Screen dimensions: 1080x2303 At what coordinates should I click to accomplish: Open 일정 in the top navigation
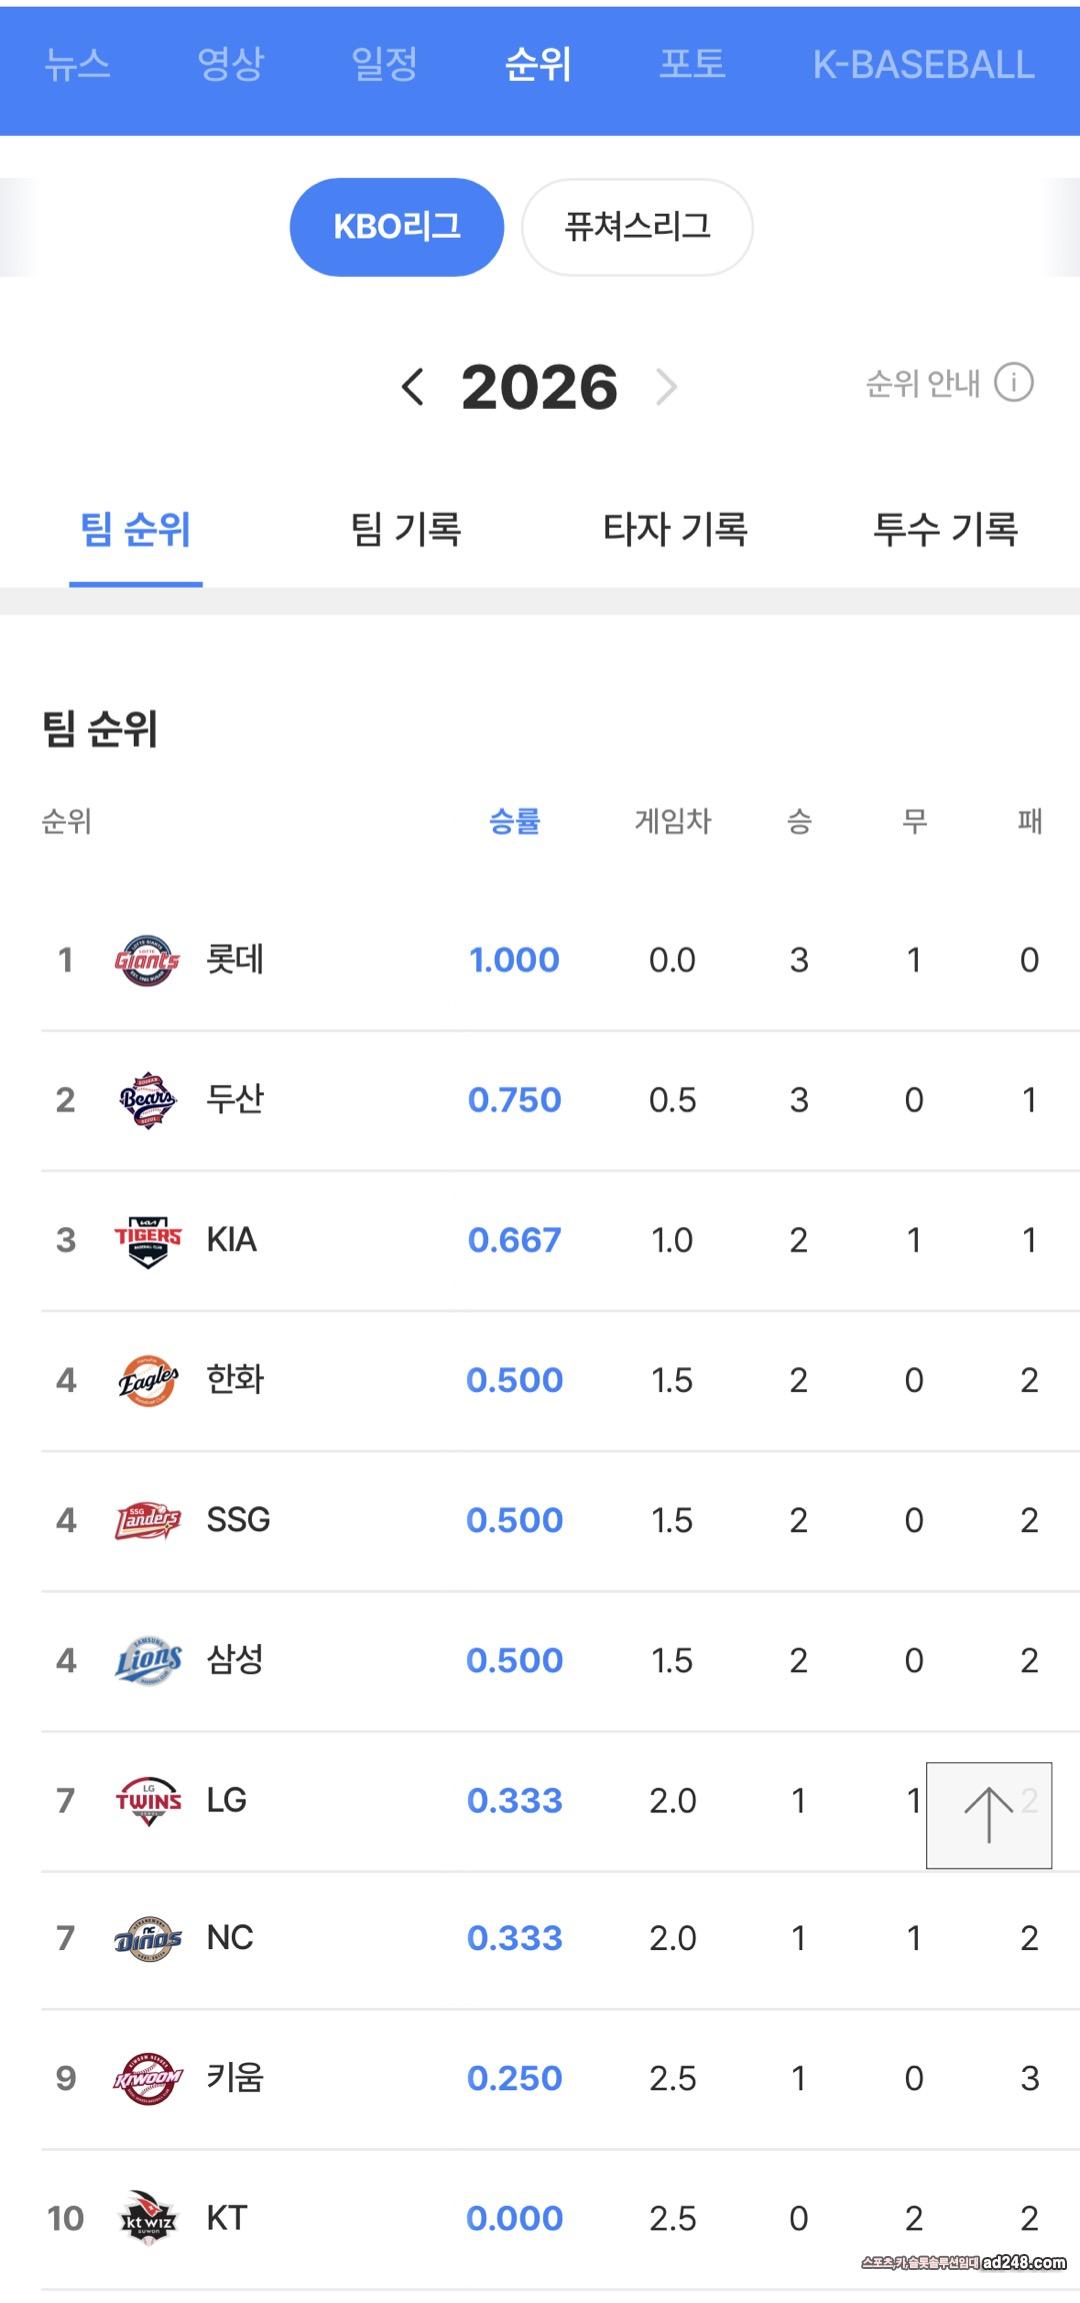(384, 65)
